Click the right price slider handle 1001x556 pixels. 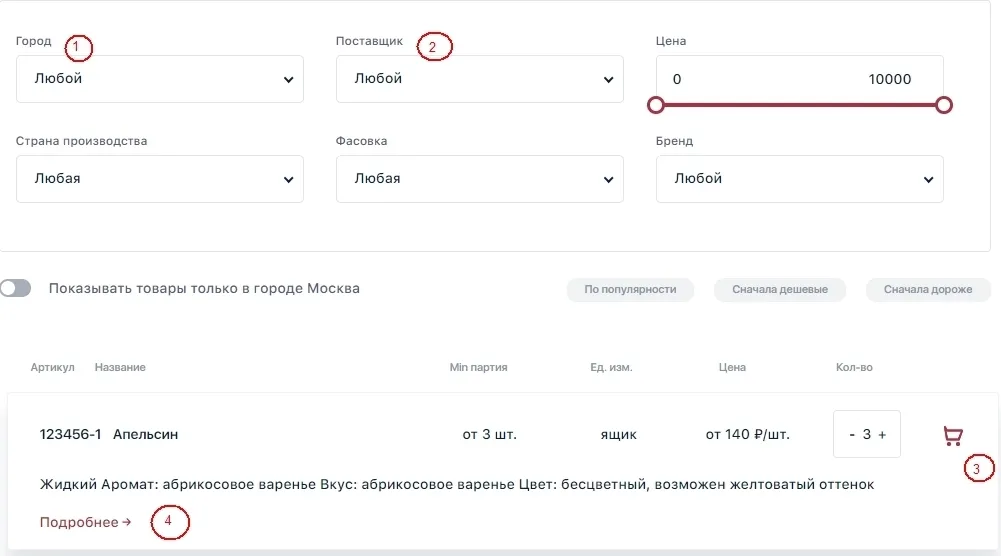point(944,105)
